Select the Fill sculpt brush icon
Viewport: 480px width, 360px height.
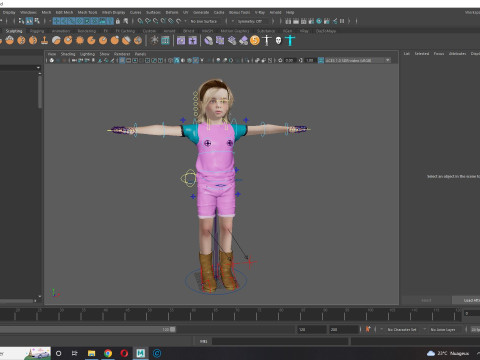[x=126, y=41]
